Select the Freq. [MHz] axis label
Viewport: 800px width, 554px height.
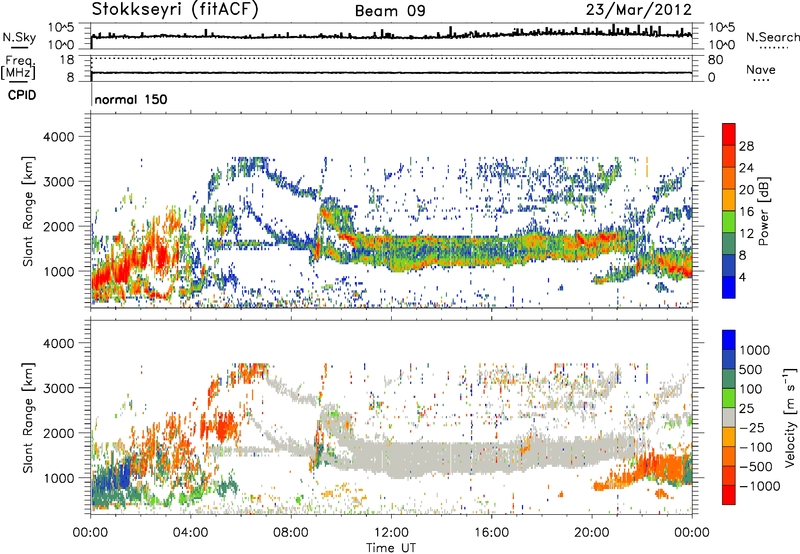click(x=19, y=67)
